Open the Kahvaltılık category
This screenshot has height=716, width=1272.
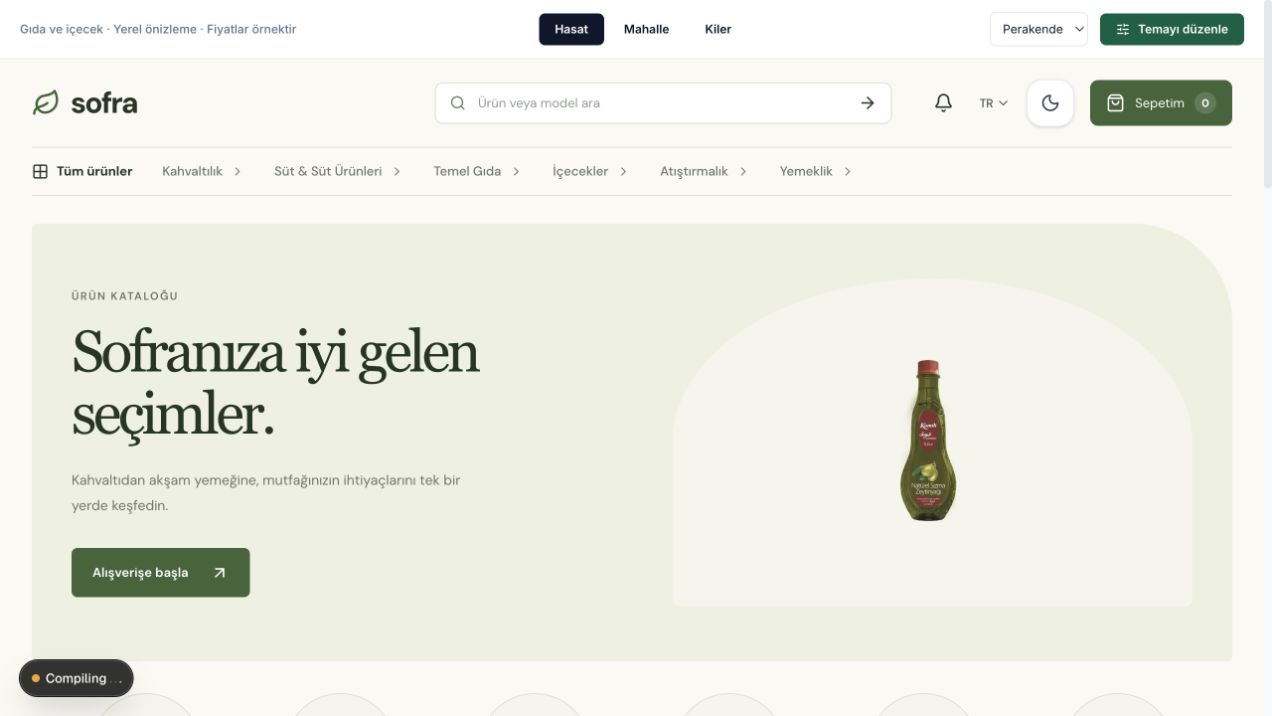click(x=192, y=171)
